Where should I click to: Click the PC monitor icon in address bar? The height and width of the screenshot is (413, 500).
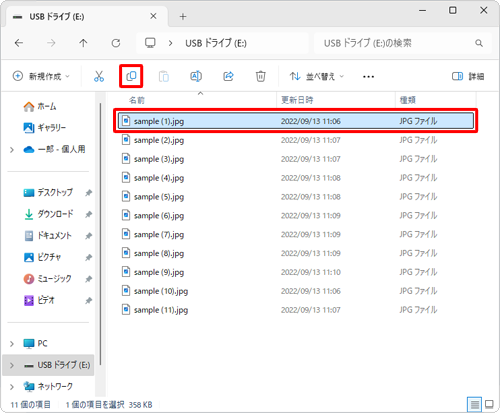pyautogui.click(x=150, y=43)
